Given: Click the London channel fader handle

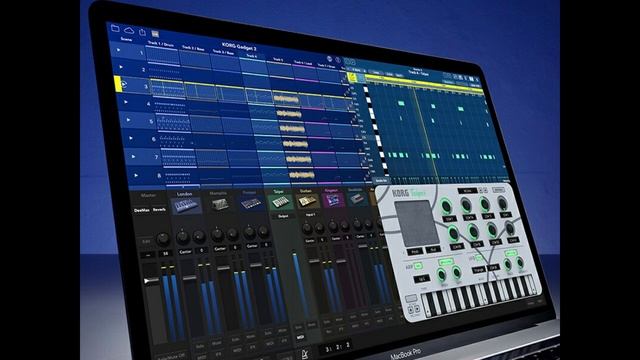Looking at the screenshot, I should tap(189, 278).
